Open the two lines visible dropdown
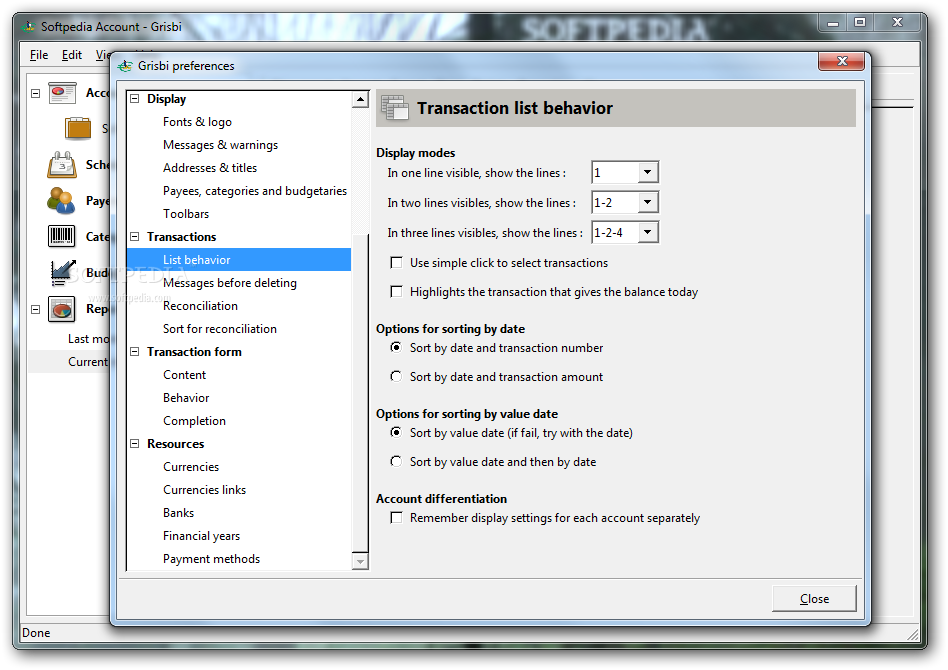This screenshot has width=948, height=670. point(648,202)
